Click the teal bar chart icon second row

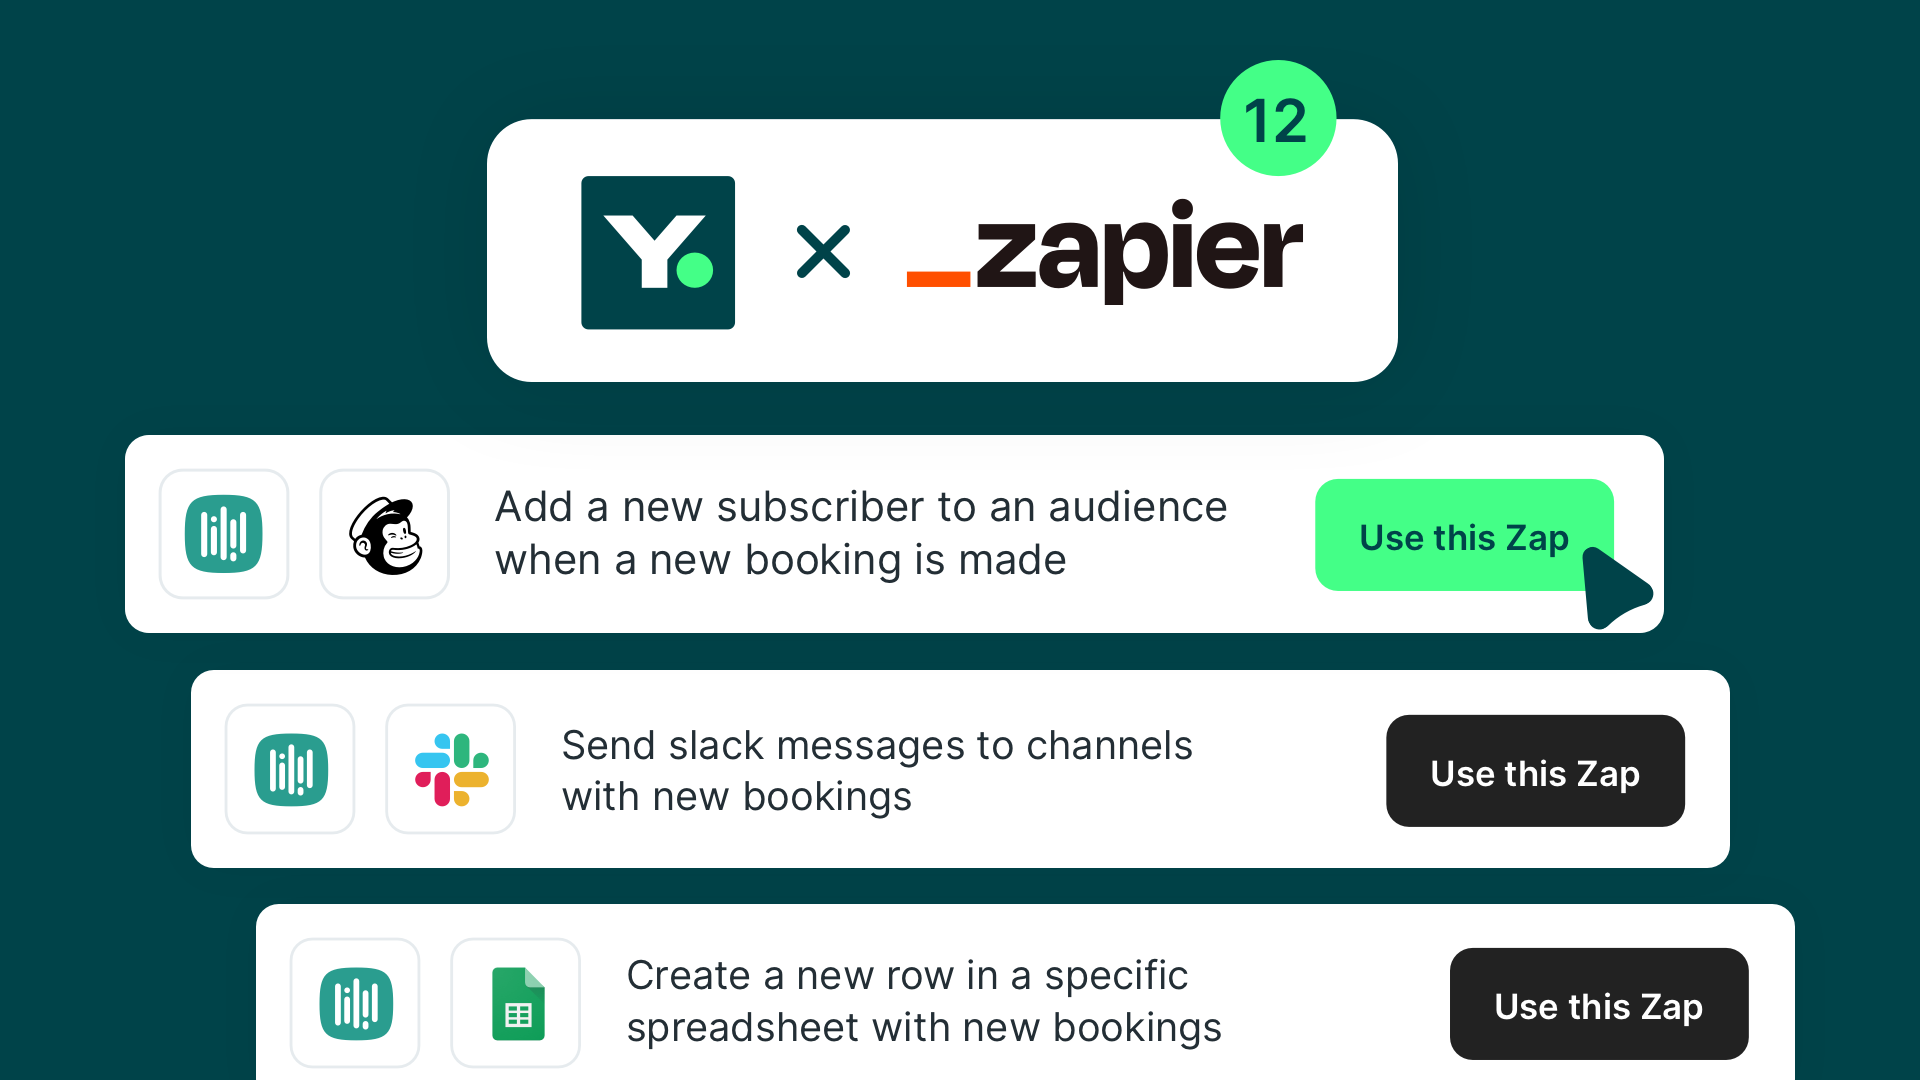point(291,769)
